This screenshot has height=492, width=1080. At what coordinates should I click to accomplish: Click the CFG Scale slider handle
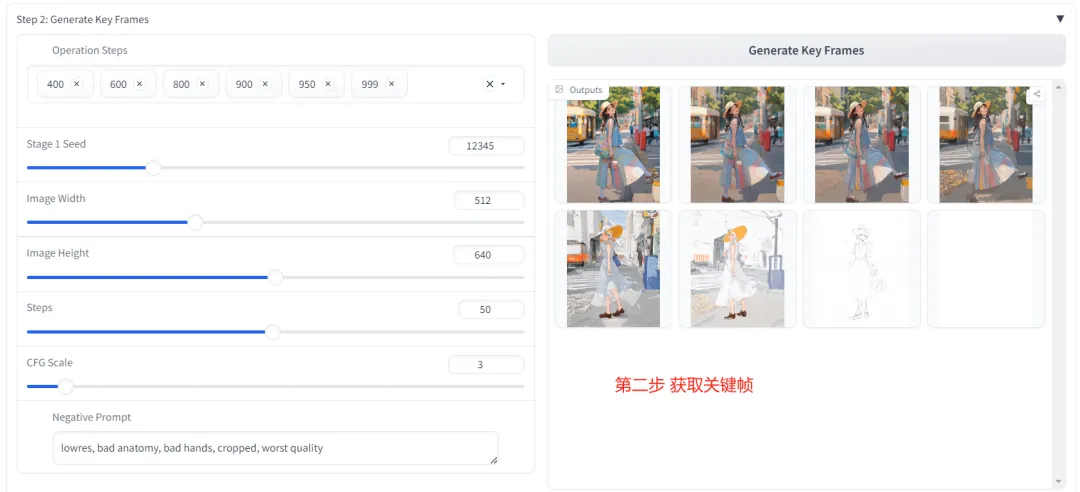coord(66,386)
